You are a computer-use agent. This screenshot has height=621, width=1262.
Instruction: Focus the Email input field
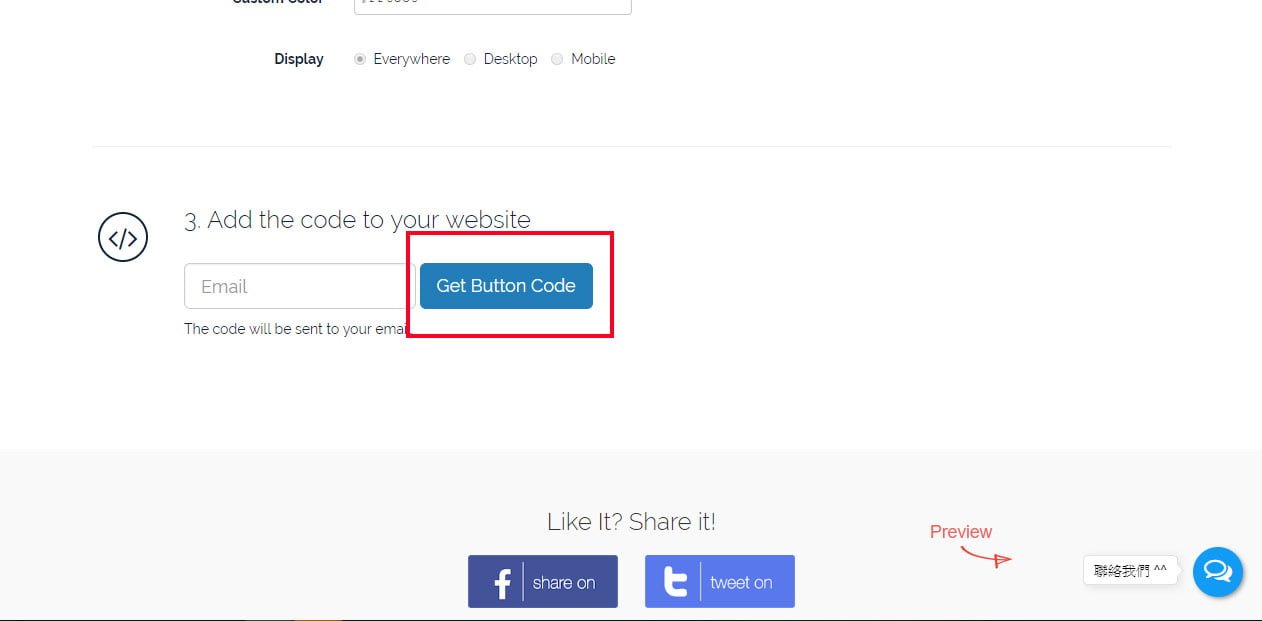coord(299,286)
